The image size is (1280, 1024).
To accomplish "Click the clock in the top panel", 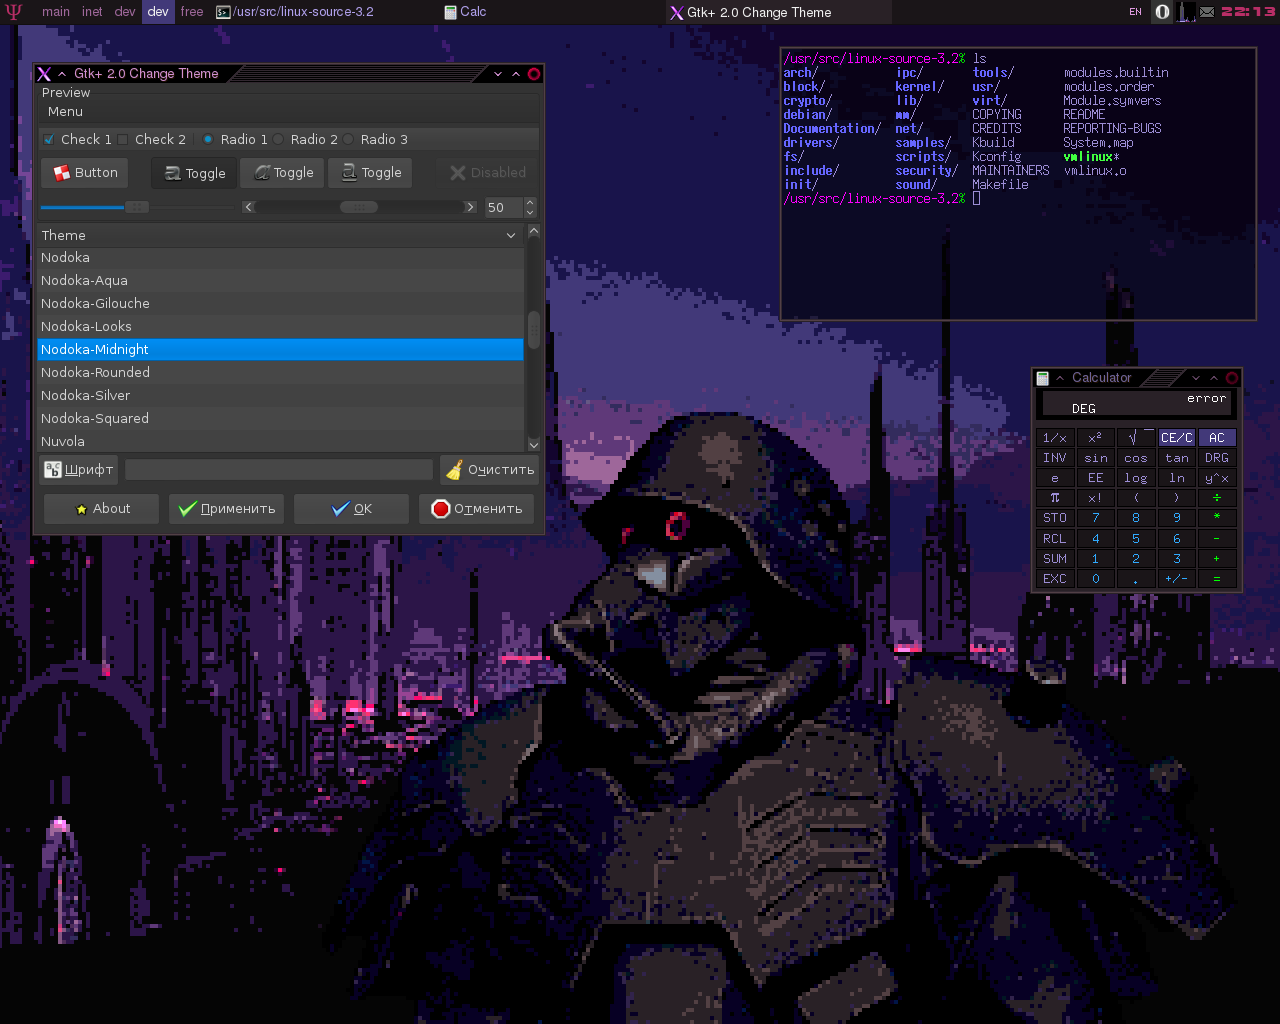I will (x=1248, y=12).
